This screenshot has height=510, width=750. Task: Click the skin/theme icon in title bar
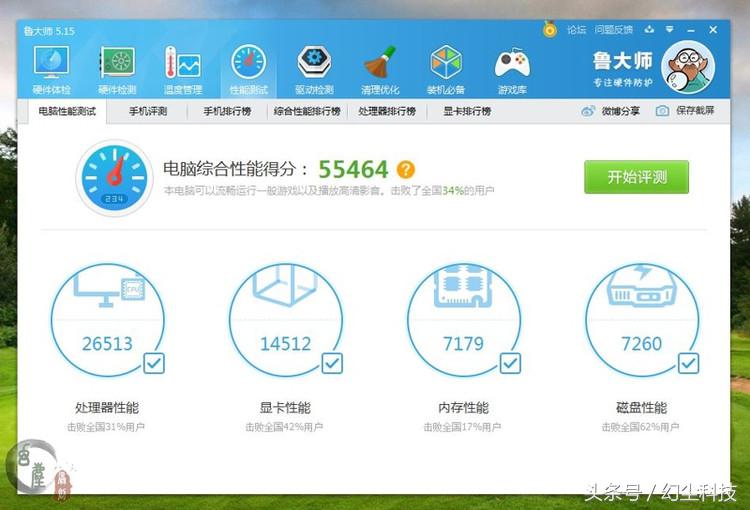pos(649,30)
